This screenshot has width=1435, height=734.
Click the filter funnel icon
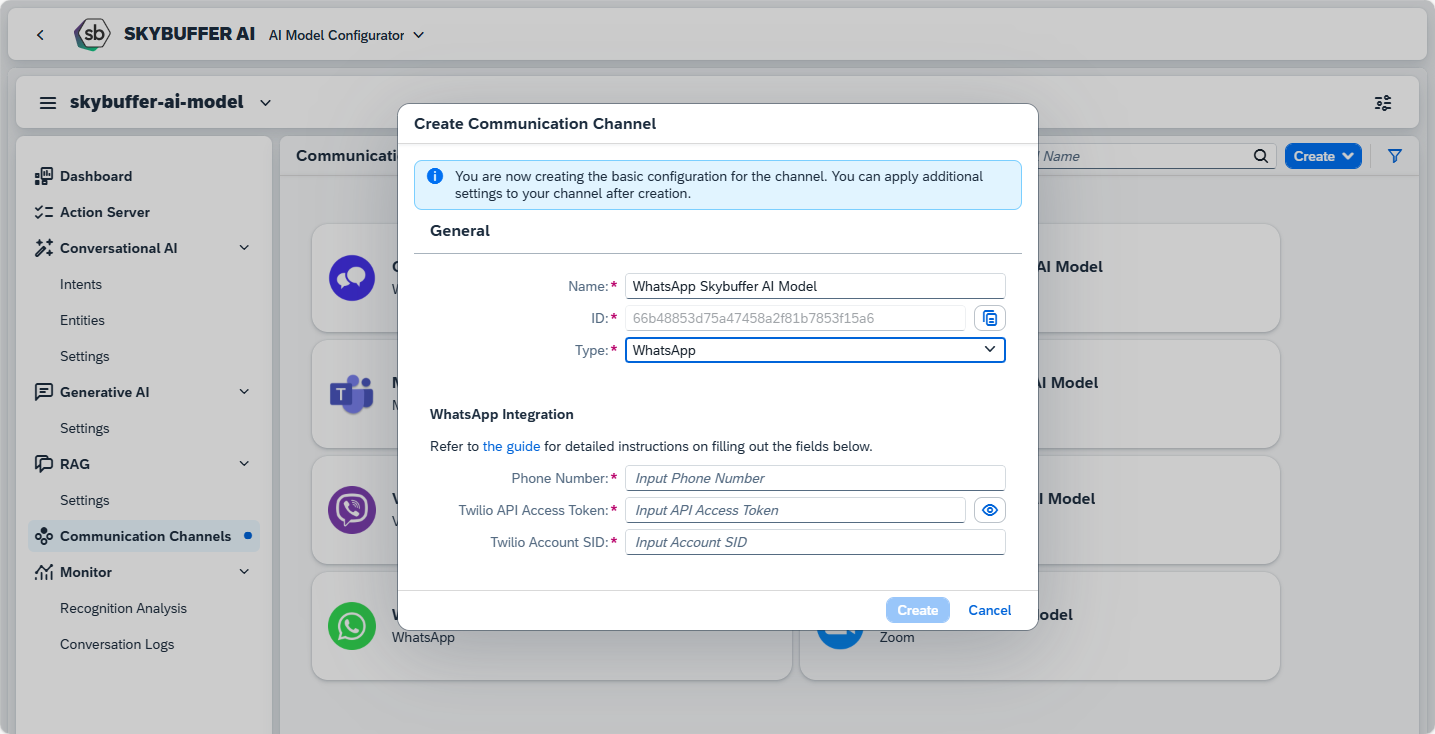[1395, 156]
